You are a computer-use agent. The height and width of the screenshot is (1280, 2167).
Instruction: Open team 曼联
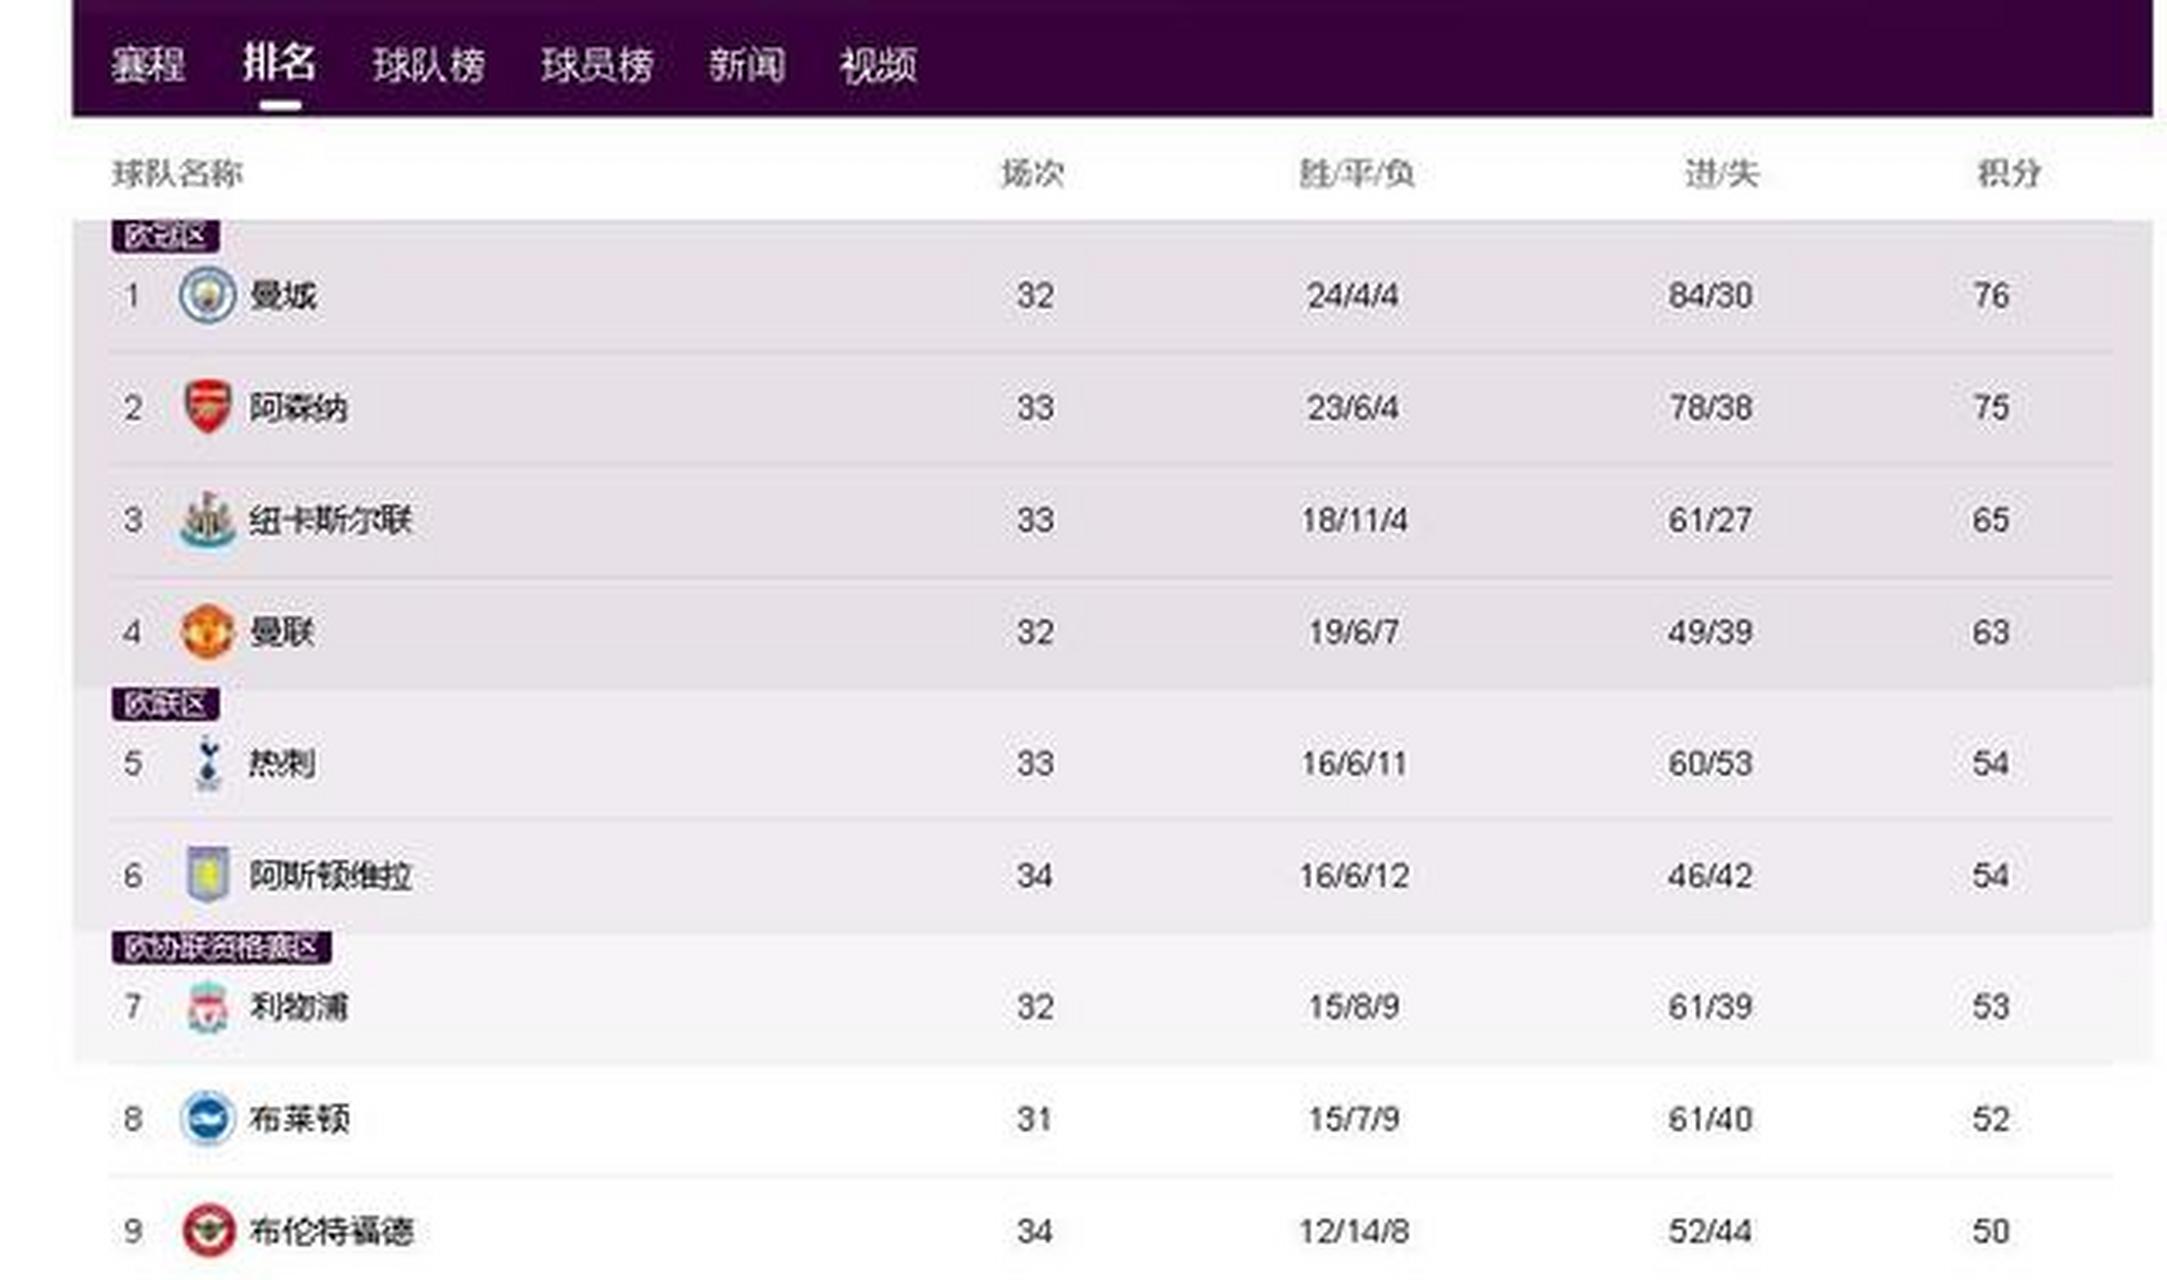(282, 632)
